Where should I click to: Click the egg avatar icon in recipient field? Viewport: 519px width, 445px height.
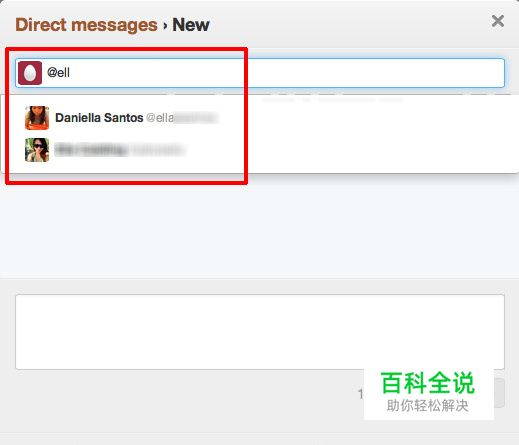[30, 73]
